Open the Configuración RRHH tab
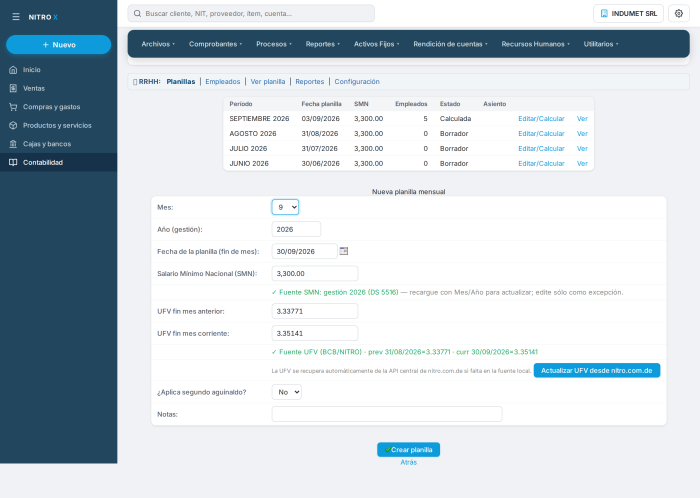Viewport: 700px width, 498px height. coord(357,82)
